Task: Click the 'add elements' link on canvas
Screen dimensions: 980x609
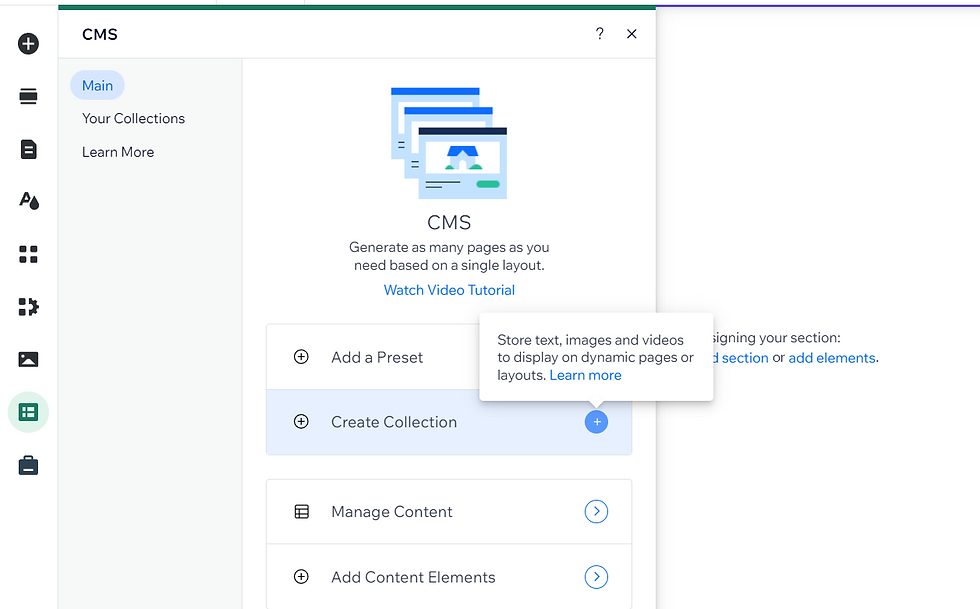Action: tap(831, 358)
